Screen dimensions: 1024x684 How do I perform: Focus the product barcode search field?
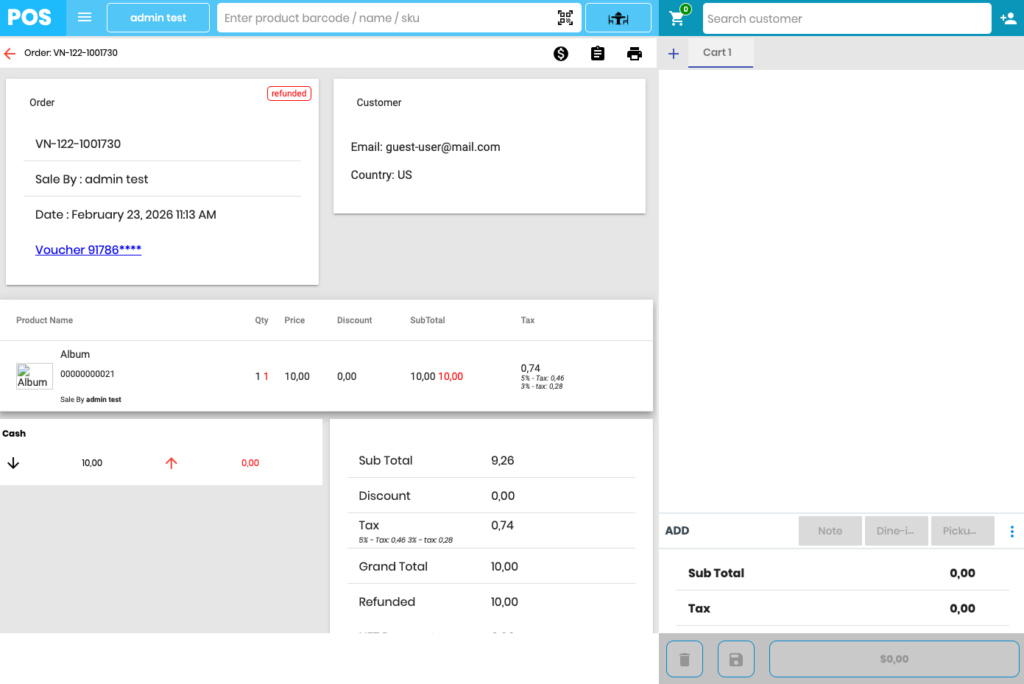point(385,18)
